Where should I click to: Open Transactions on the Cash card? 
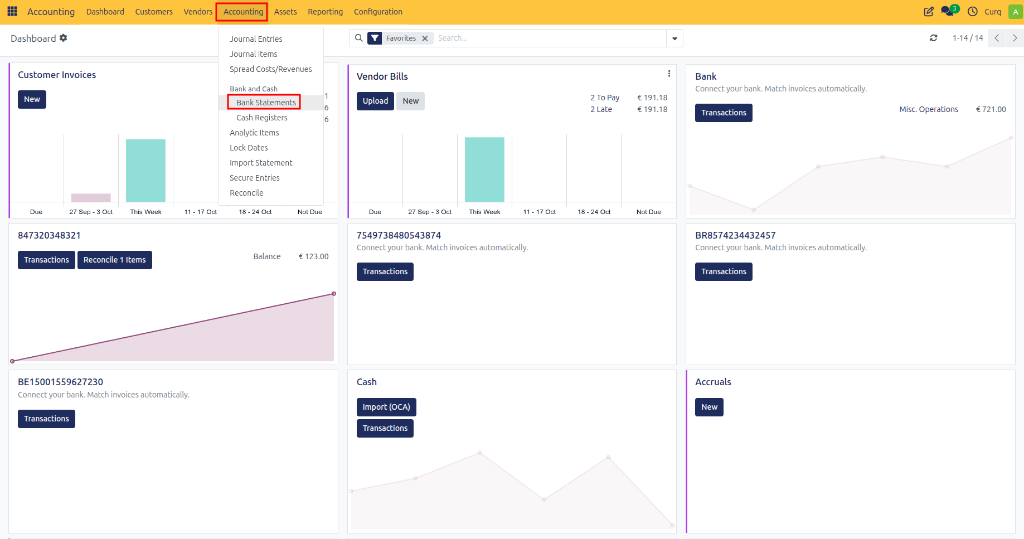pos(385,429)
